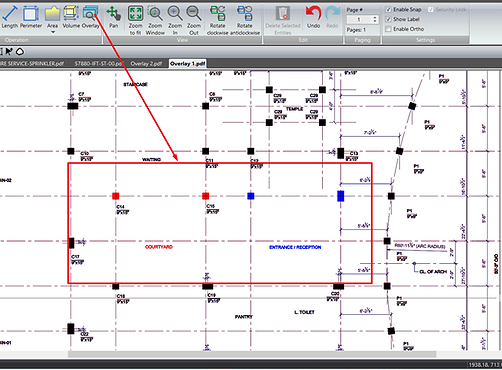Switch to the Overlay 2.pdf tab

click(146, 63)
